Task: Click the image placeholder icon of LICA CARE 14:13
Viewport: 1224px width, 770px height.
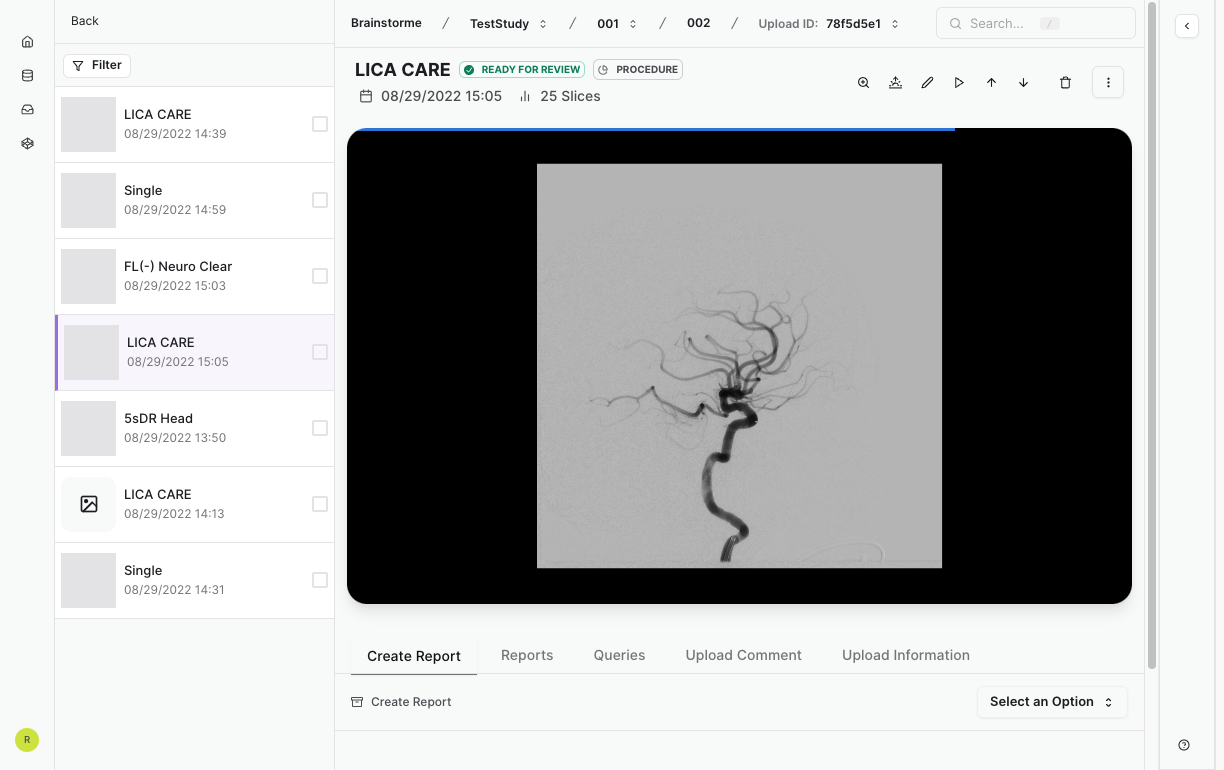Action: [x=89, y=504]
